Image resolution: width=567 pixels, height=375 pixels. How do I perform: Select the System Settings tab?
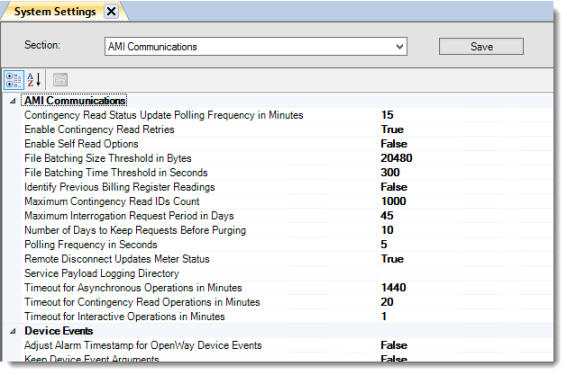click(55, 12)
